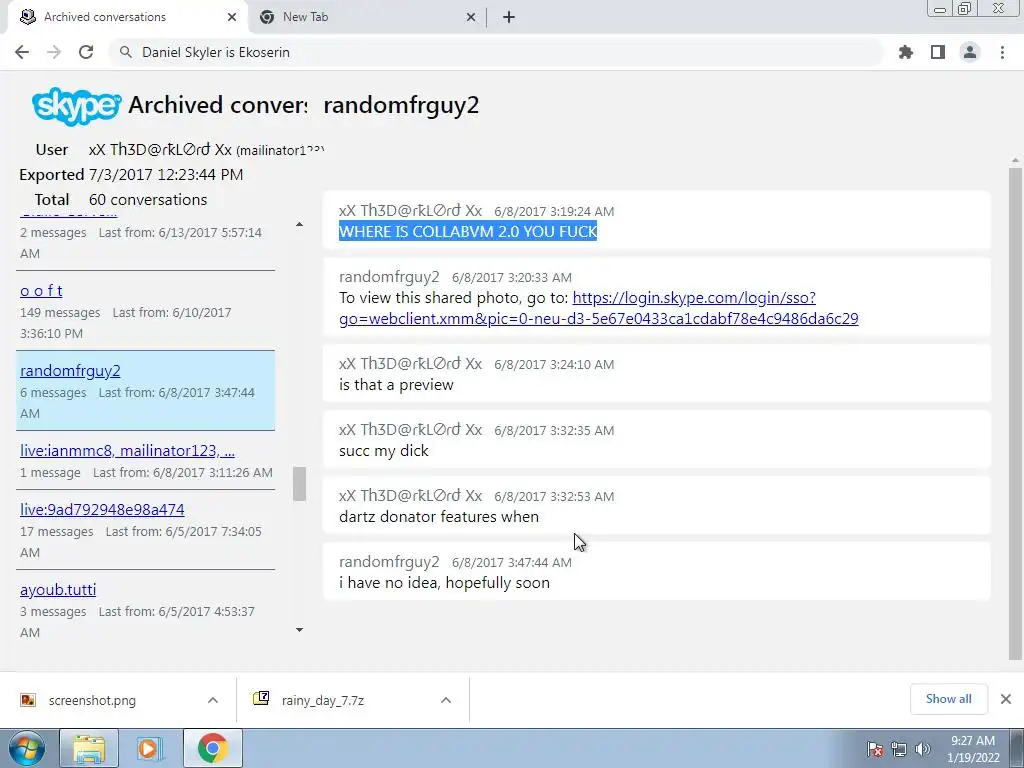Open Chrome three-dot menu
Screen dimensions: 1024x768
[1002, 52]
